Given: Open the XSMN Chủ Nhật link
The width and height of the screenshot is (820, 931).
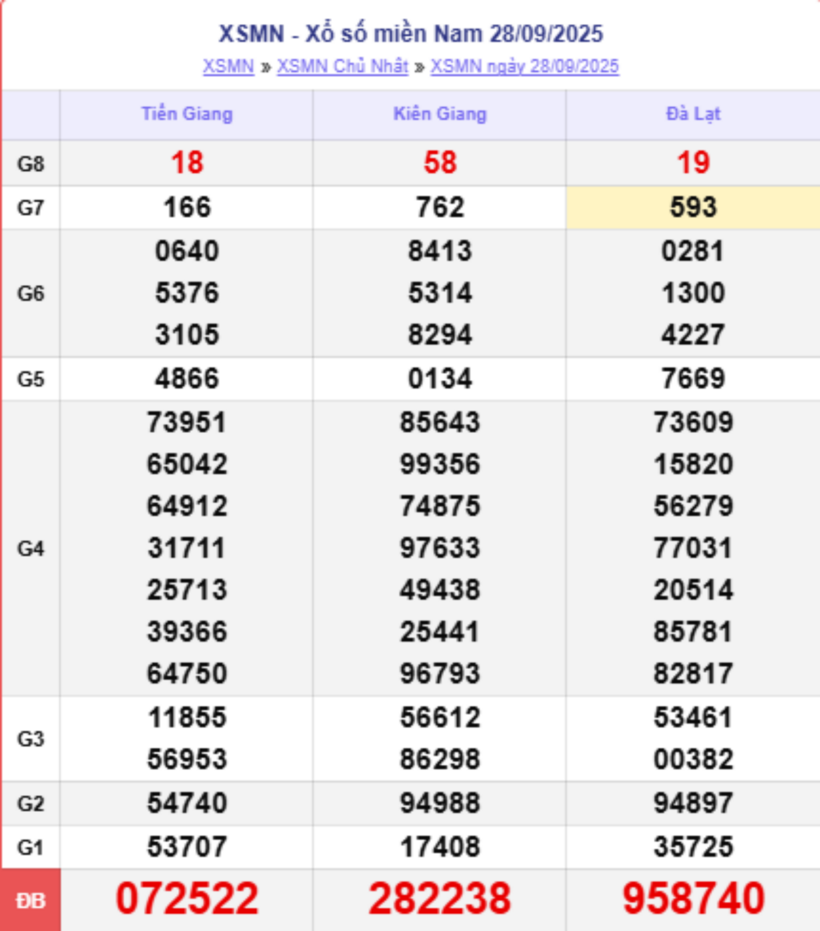Looking at the screenshot, I should [342, 67].
